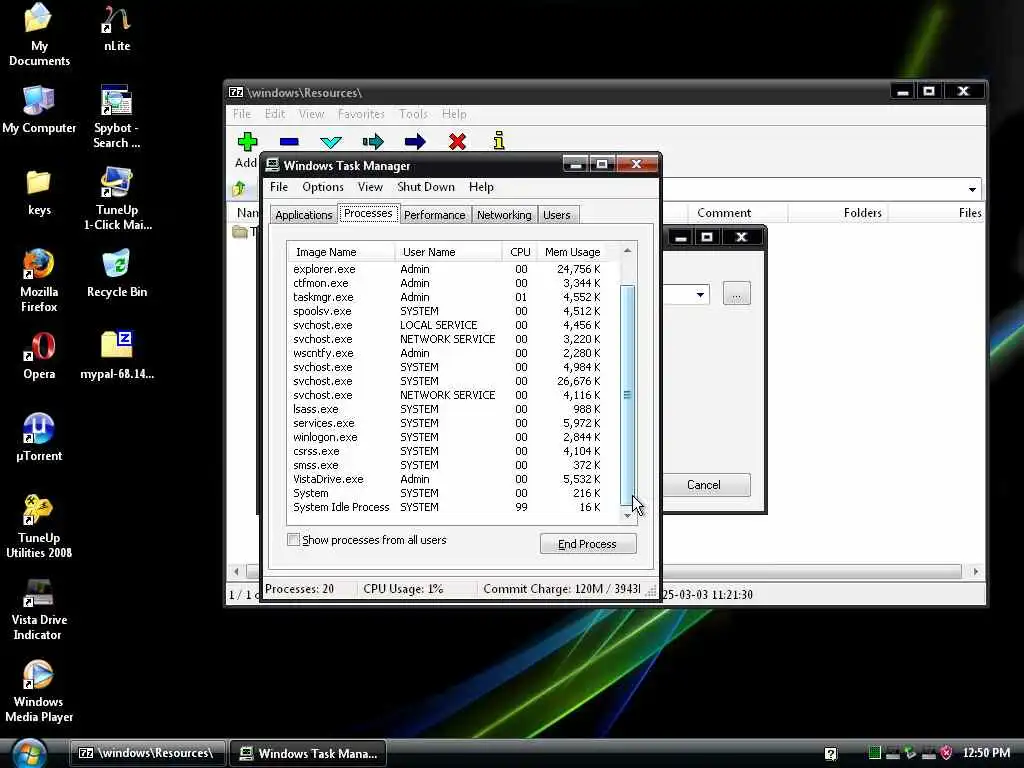Select mypal-68.14 archive on desktop
Viewport: 1024px width, 768px height.
[x=117, y=356]
